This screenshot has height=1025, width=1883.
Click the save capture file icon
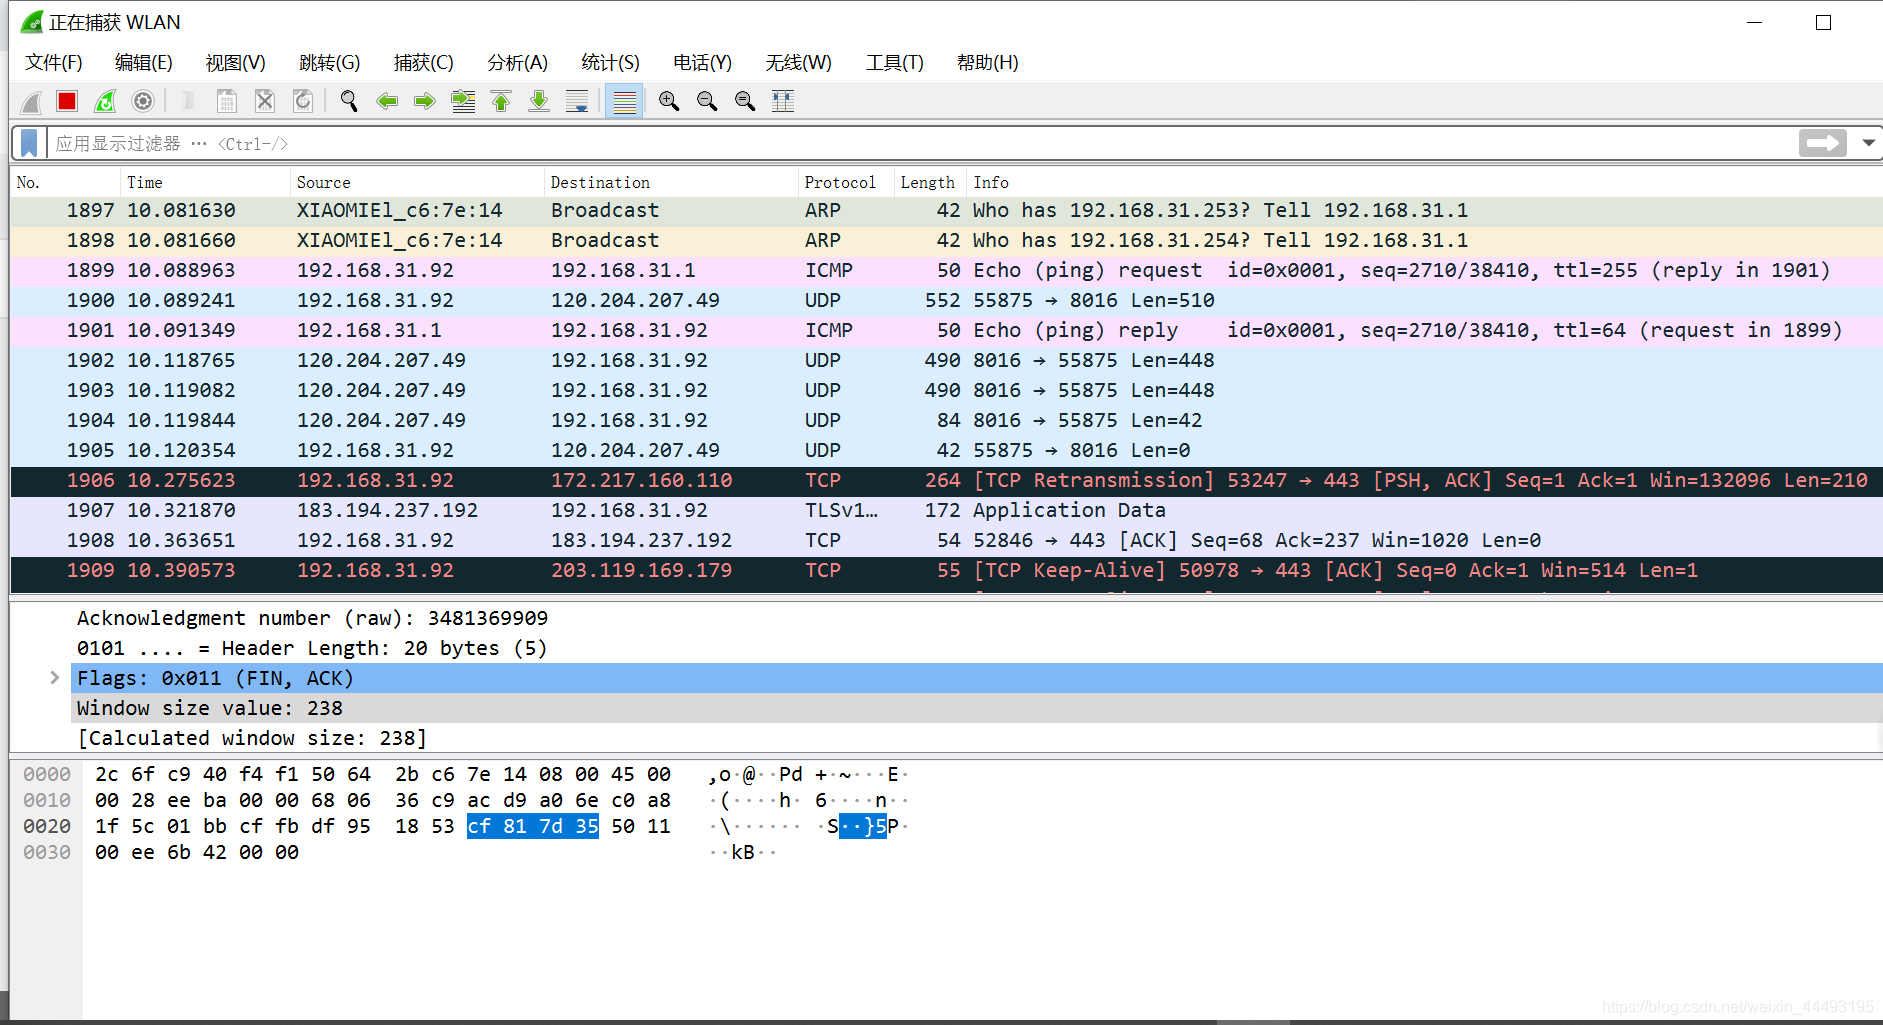[x=227, y=101]
